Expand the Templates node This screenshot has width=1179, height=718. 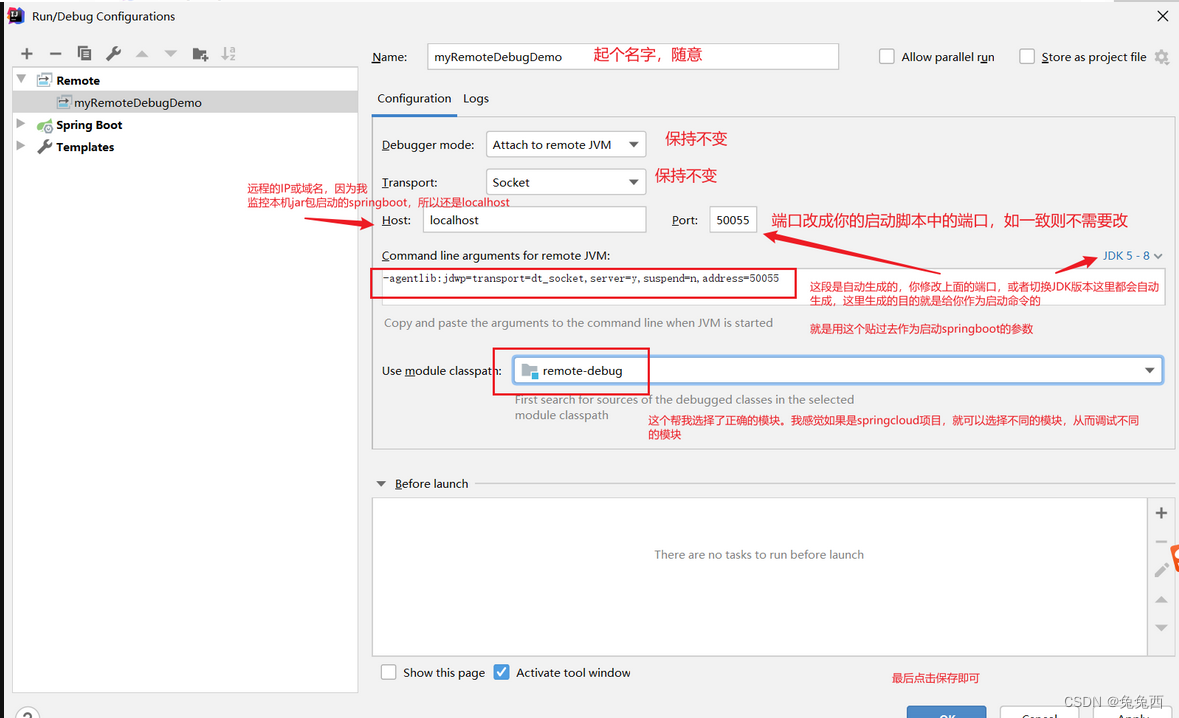pyautogui.click(x=21, y=145)
